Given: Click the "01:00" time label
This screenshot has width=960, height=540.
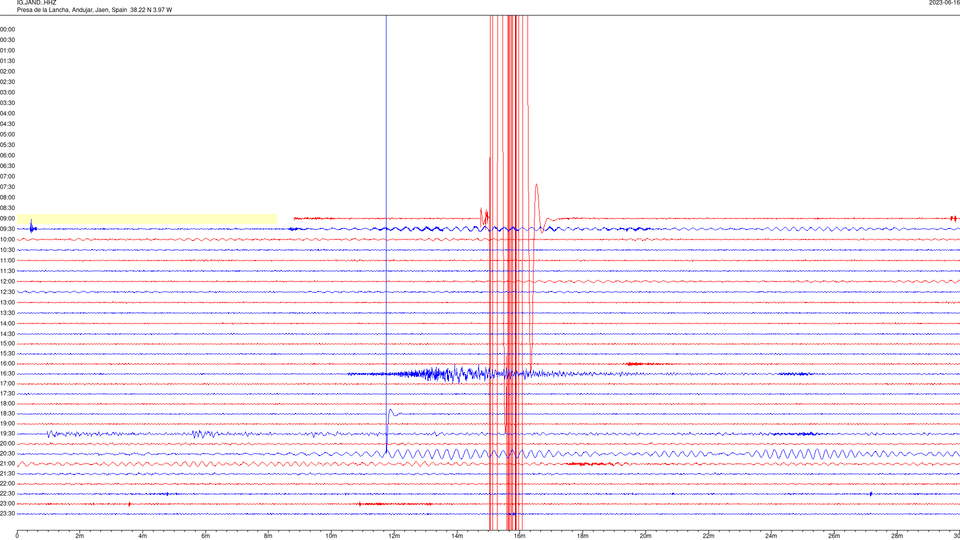Looking at the screenshot, I should click(7, 50).
